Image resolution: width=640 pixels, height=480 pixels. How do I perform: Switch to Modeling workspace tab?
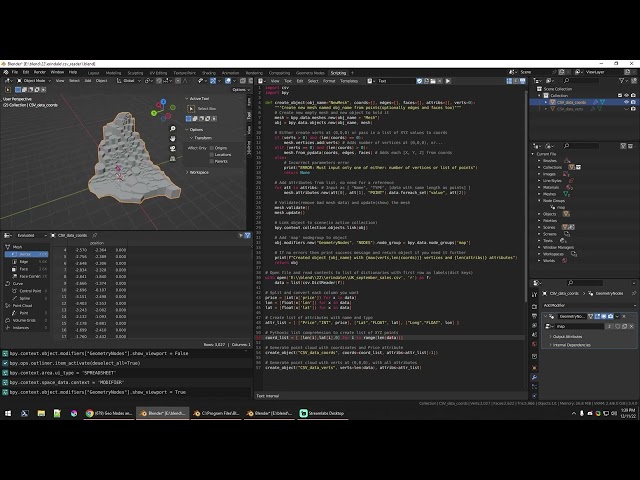click(x=113, y=73)
